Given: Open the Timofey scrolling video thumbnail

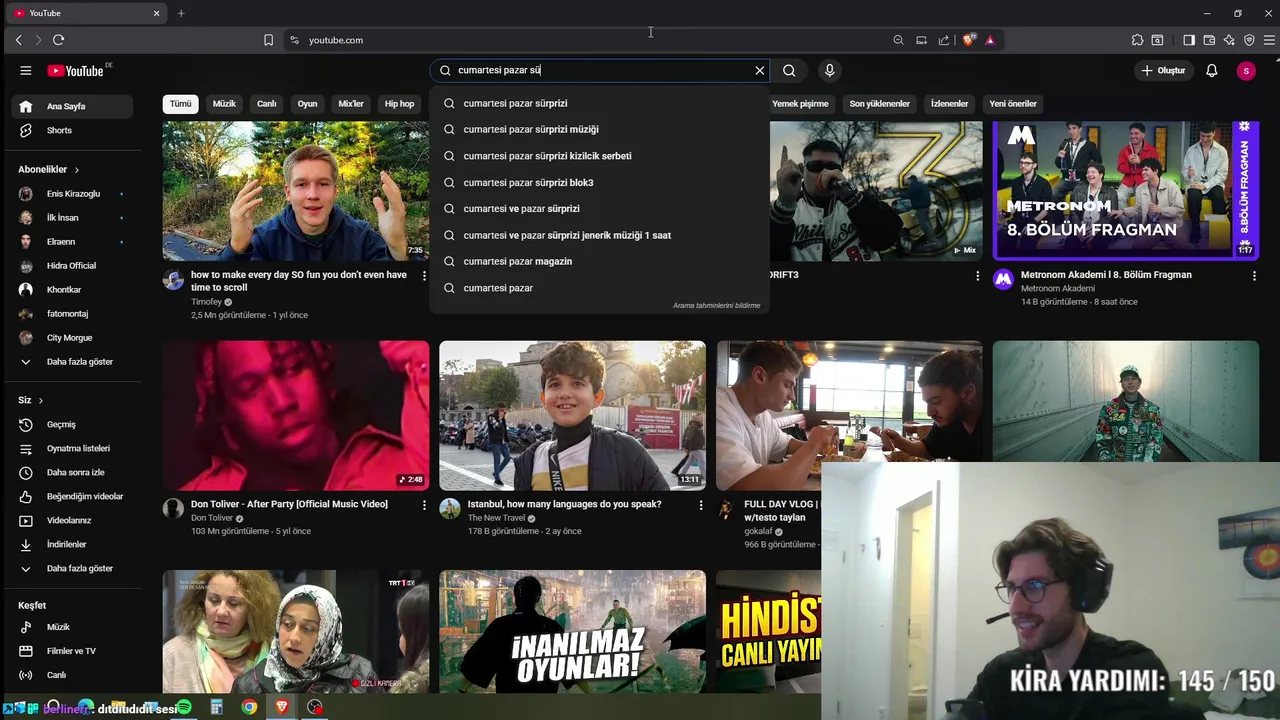Looking at the screenshot, I should [296, 190].
